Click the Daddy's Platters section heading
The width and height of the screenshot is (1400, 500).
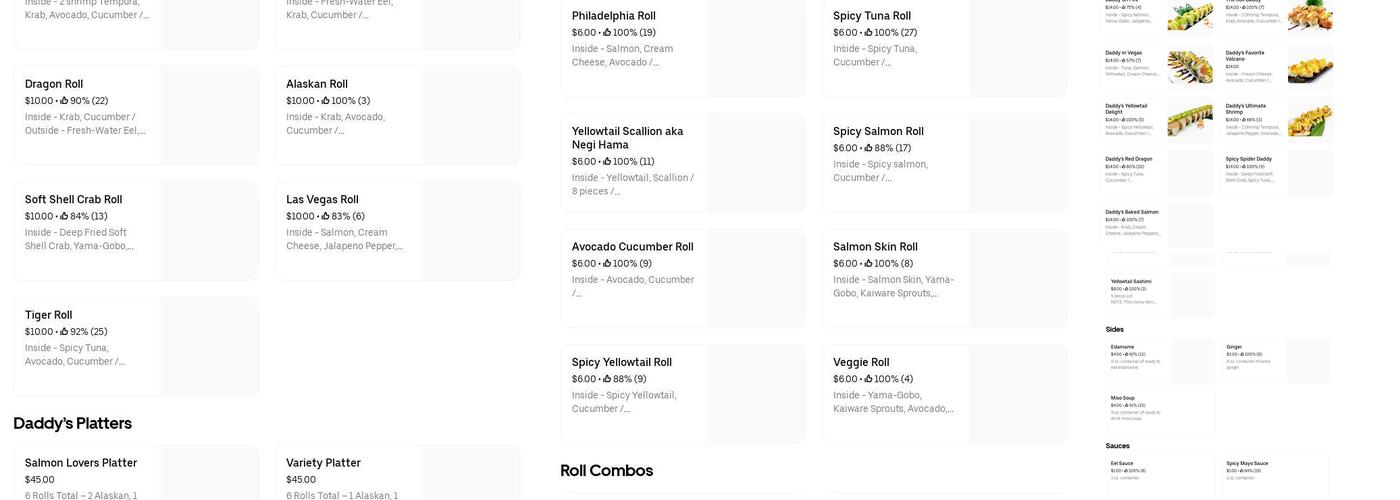[x=73, y=423]
